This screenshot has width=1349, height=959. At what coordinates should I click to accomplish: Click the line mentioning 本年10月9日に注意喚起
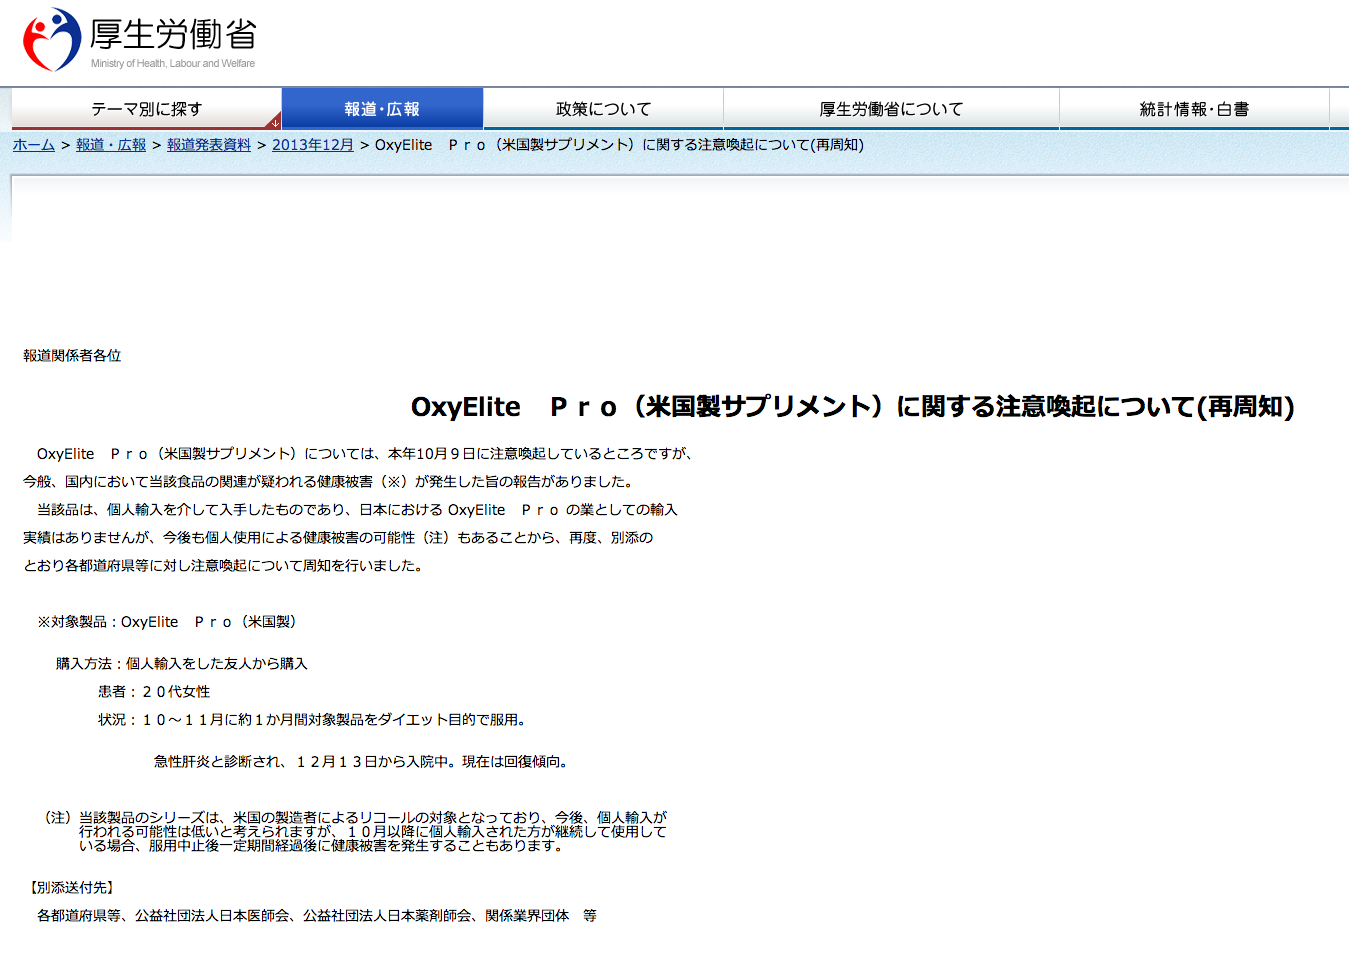click(x=365, y=454)
